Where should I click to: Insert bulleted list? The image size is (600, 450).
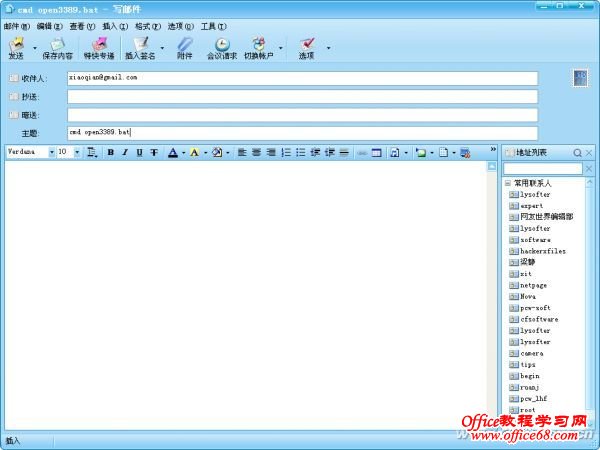click(300, 152)
